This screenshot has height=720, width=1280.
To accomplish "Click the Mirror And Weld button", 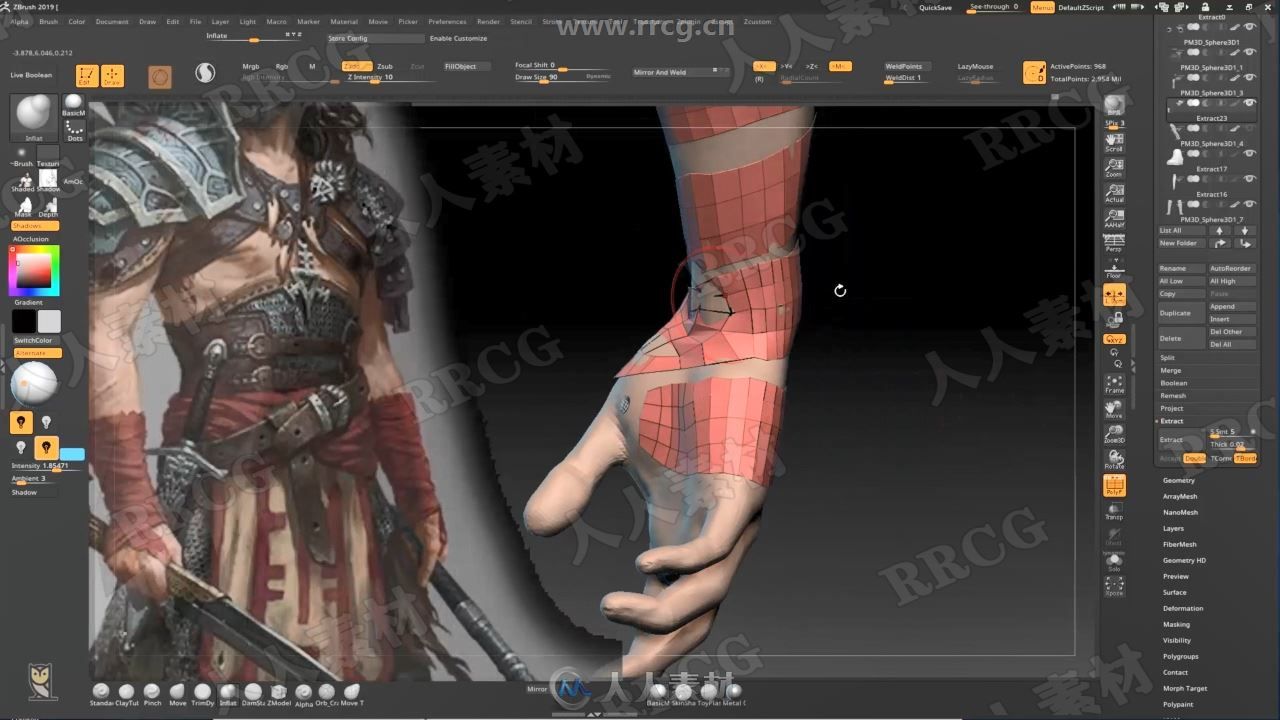I will pyautogui.click(x=681, y=72).
